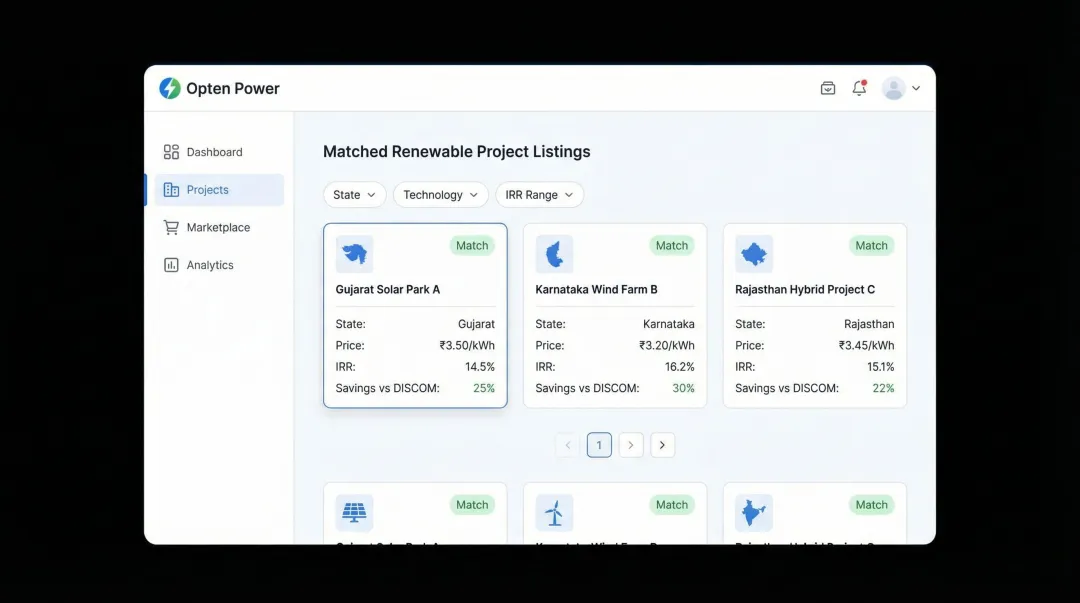Open the Technology filter dropdown
This screenshot has width=1080, height=603.
click(x=440, y=194)
